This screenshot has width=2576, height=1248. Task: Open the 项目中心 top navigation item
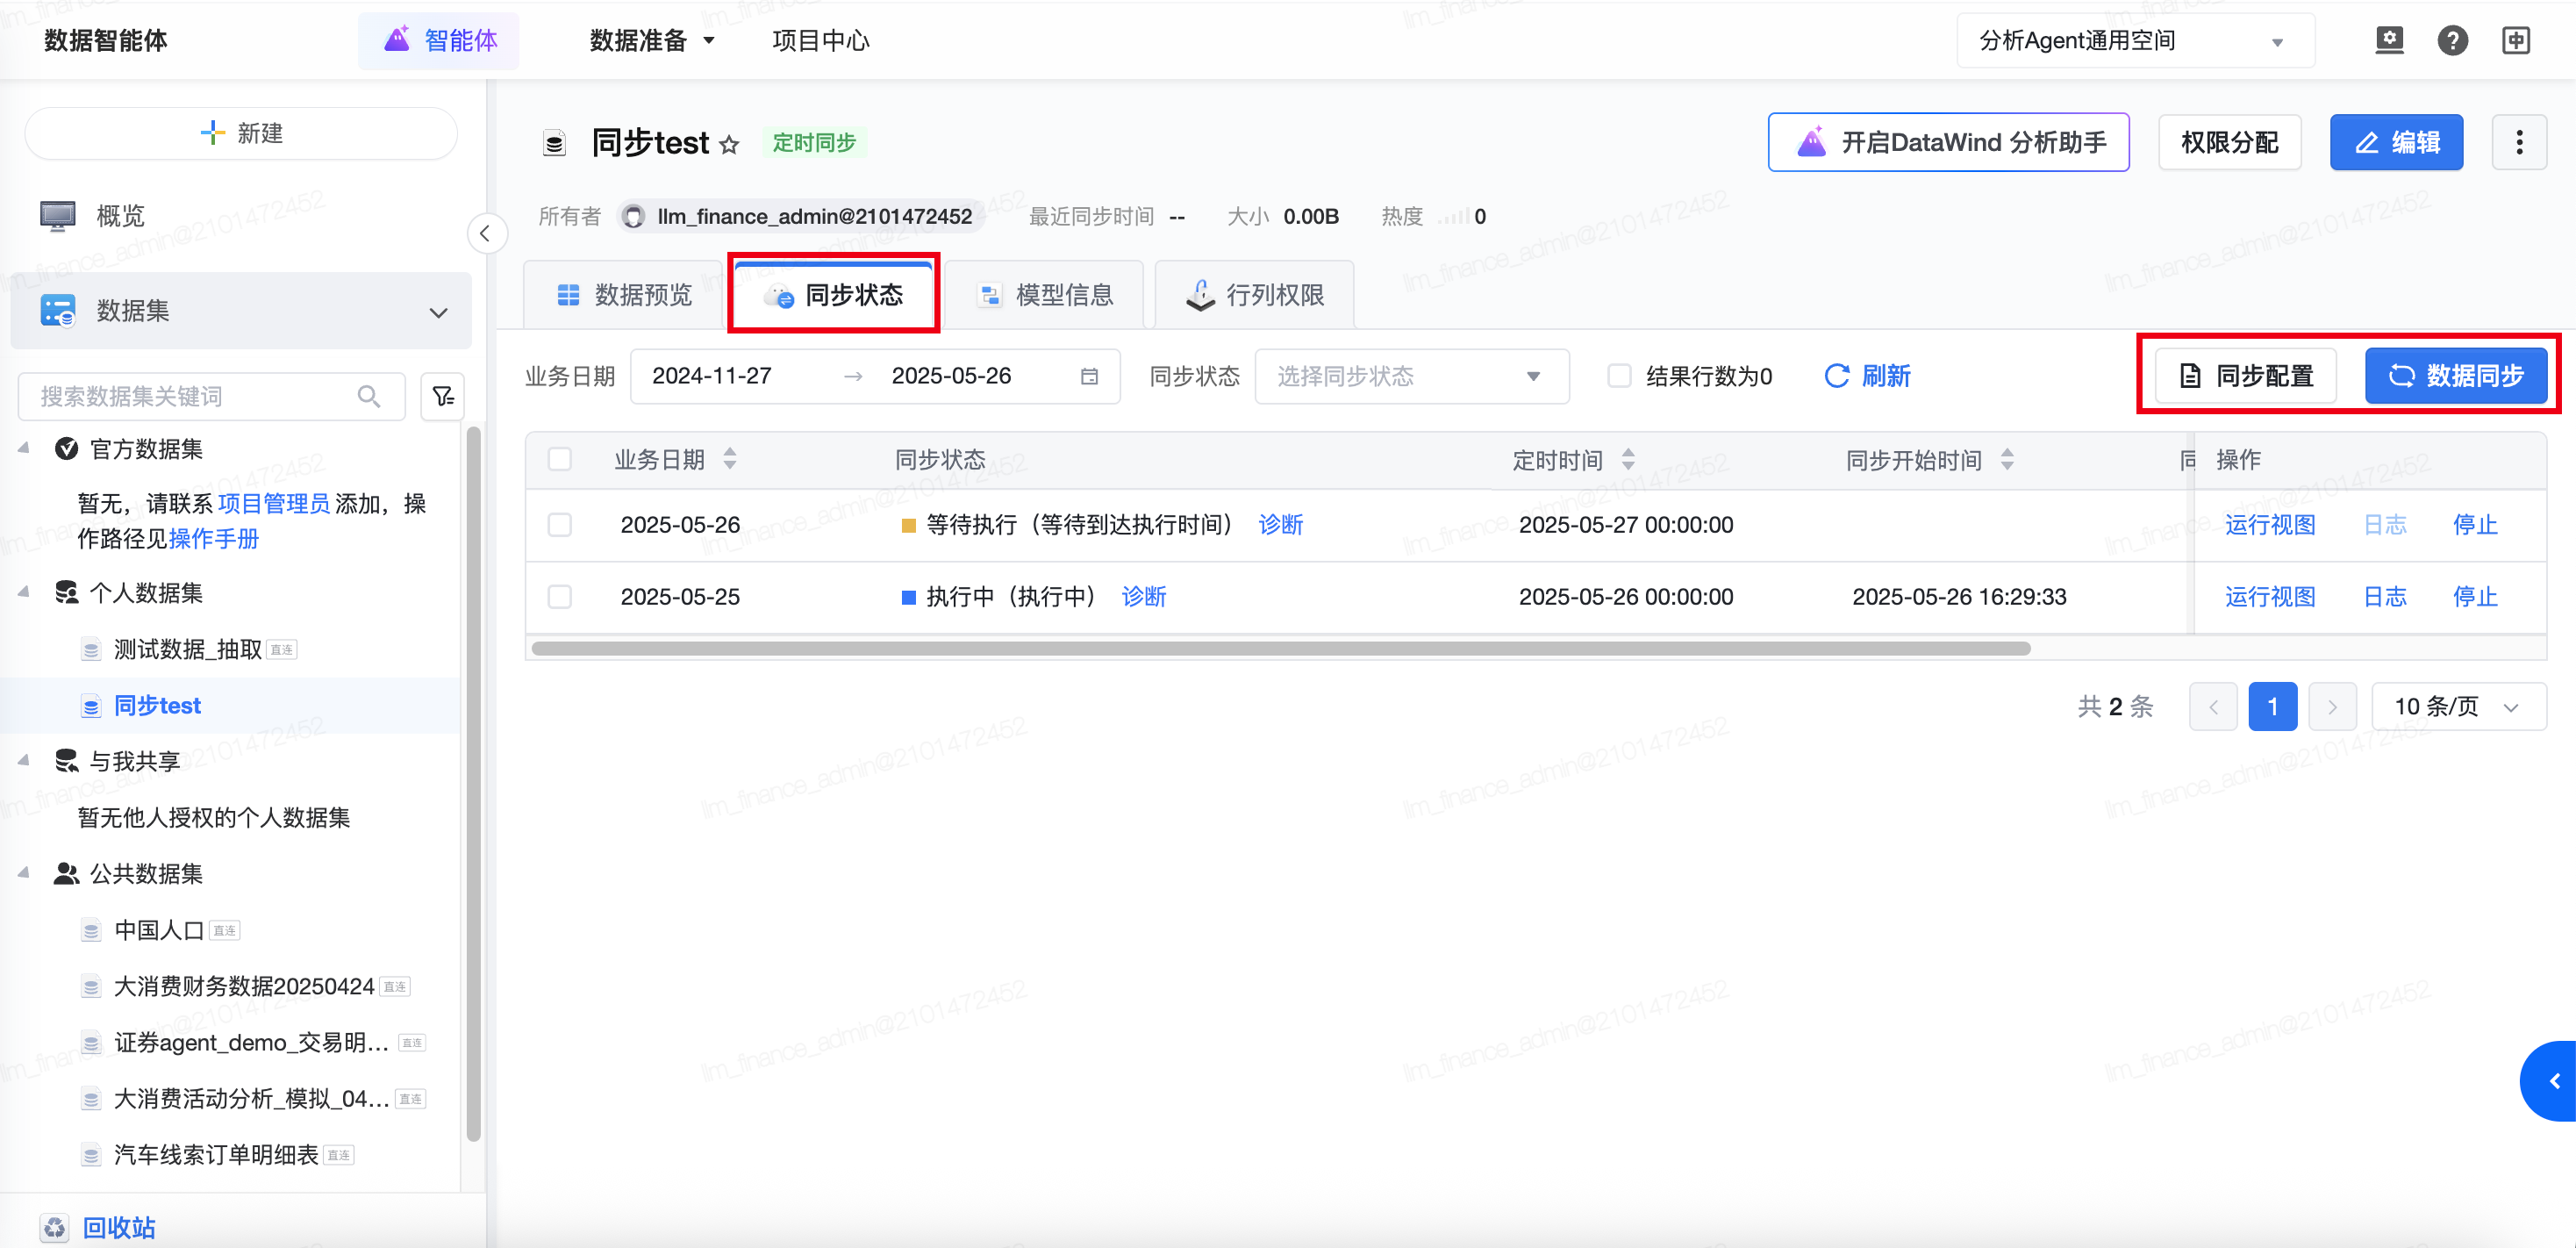coord(821,41)
